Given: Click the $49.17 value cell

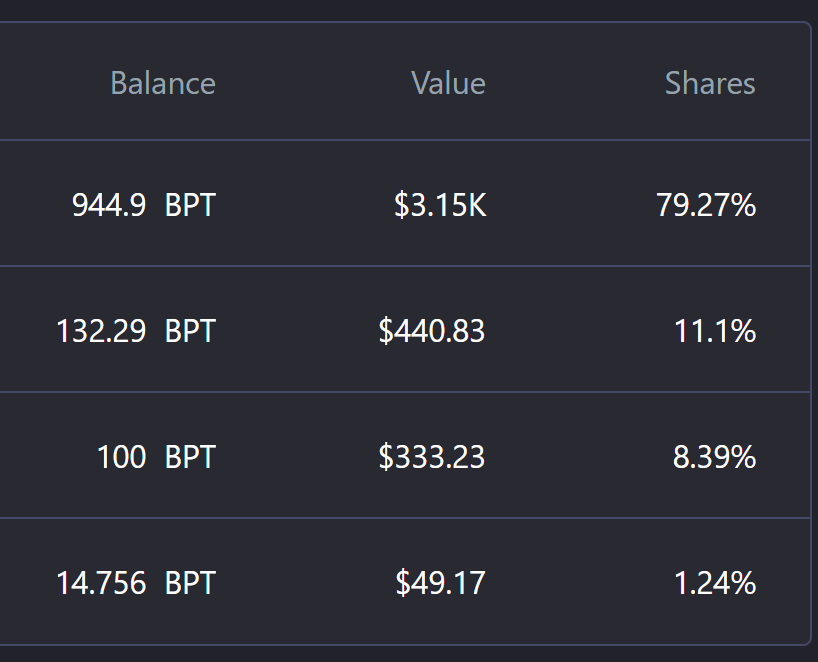Looking at the screenshot, I should tap(441, 582).
